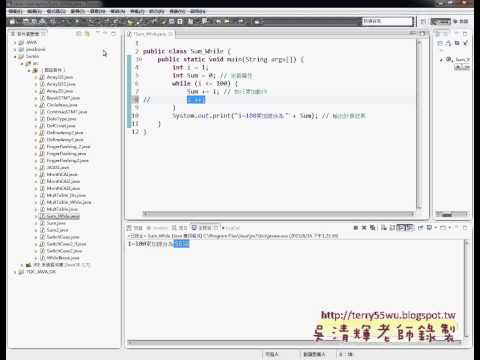This screenshot has width=480, height=360.
Task: Expand the bottom project in the tree
Action: point(15,272)
